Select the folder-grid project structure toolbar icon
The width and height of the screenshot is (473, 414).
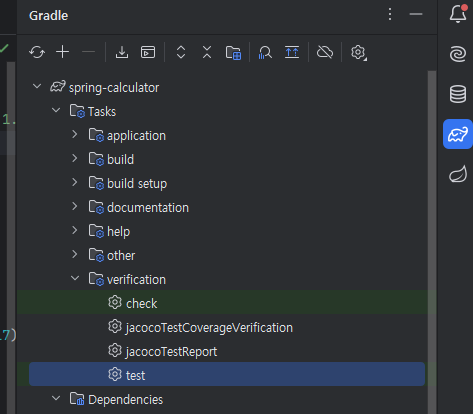233,53
